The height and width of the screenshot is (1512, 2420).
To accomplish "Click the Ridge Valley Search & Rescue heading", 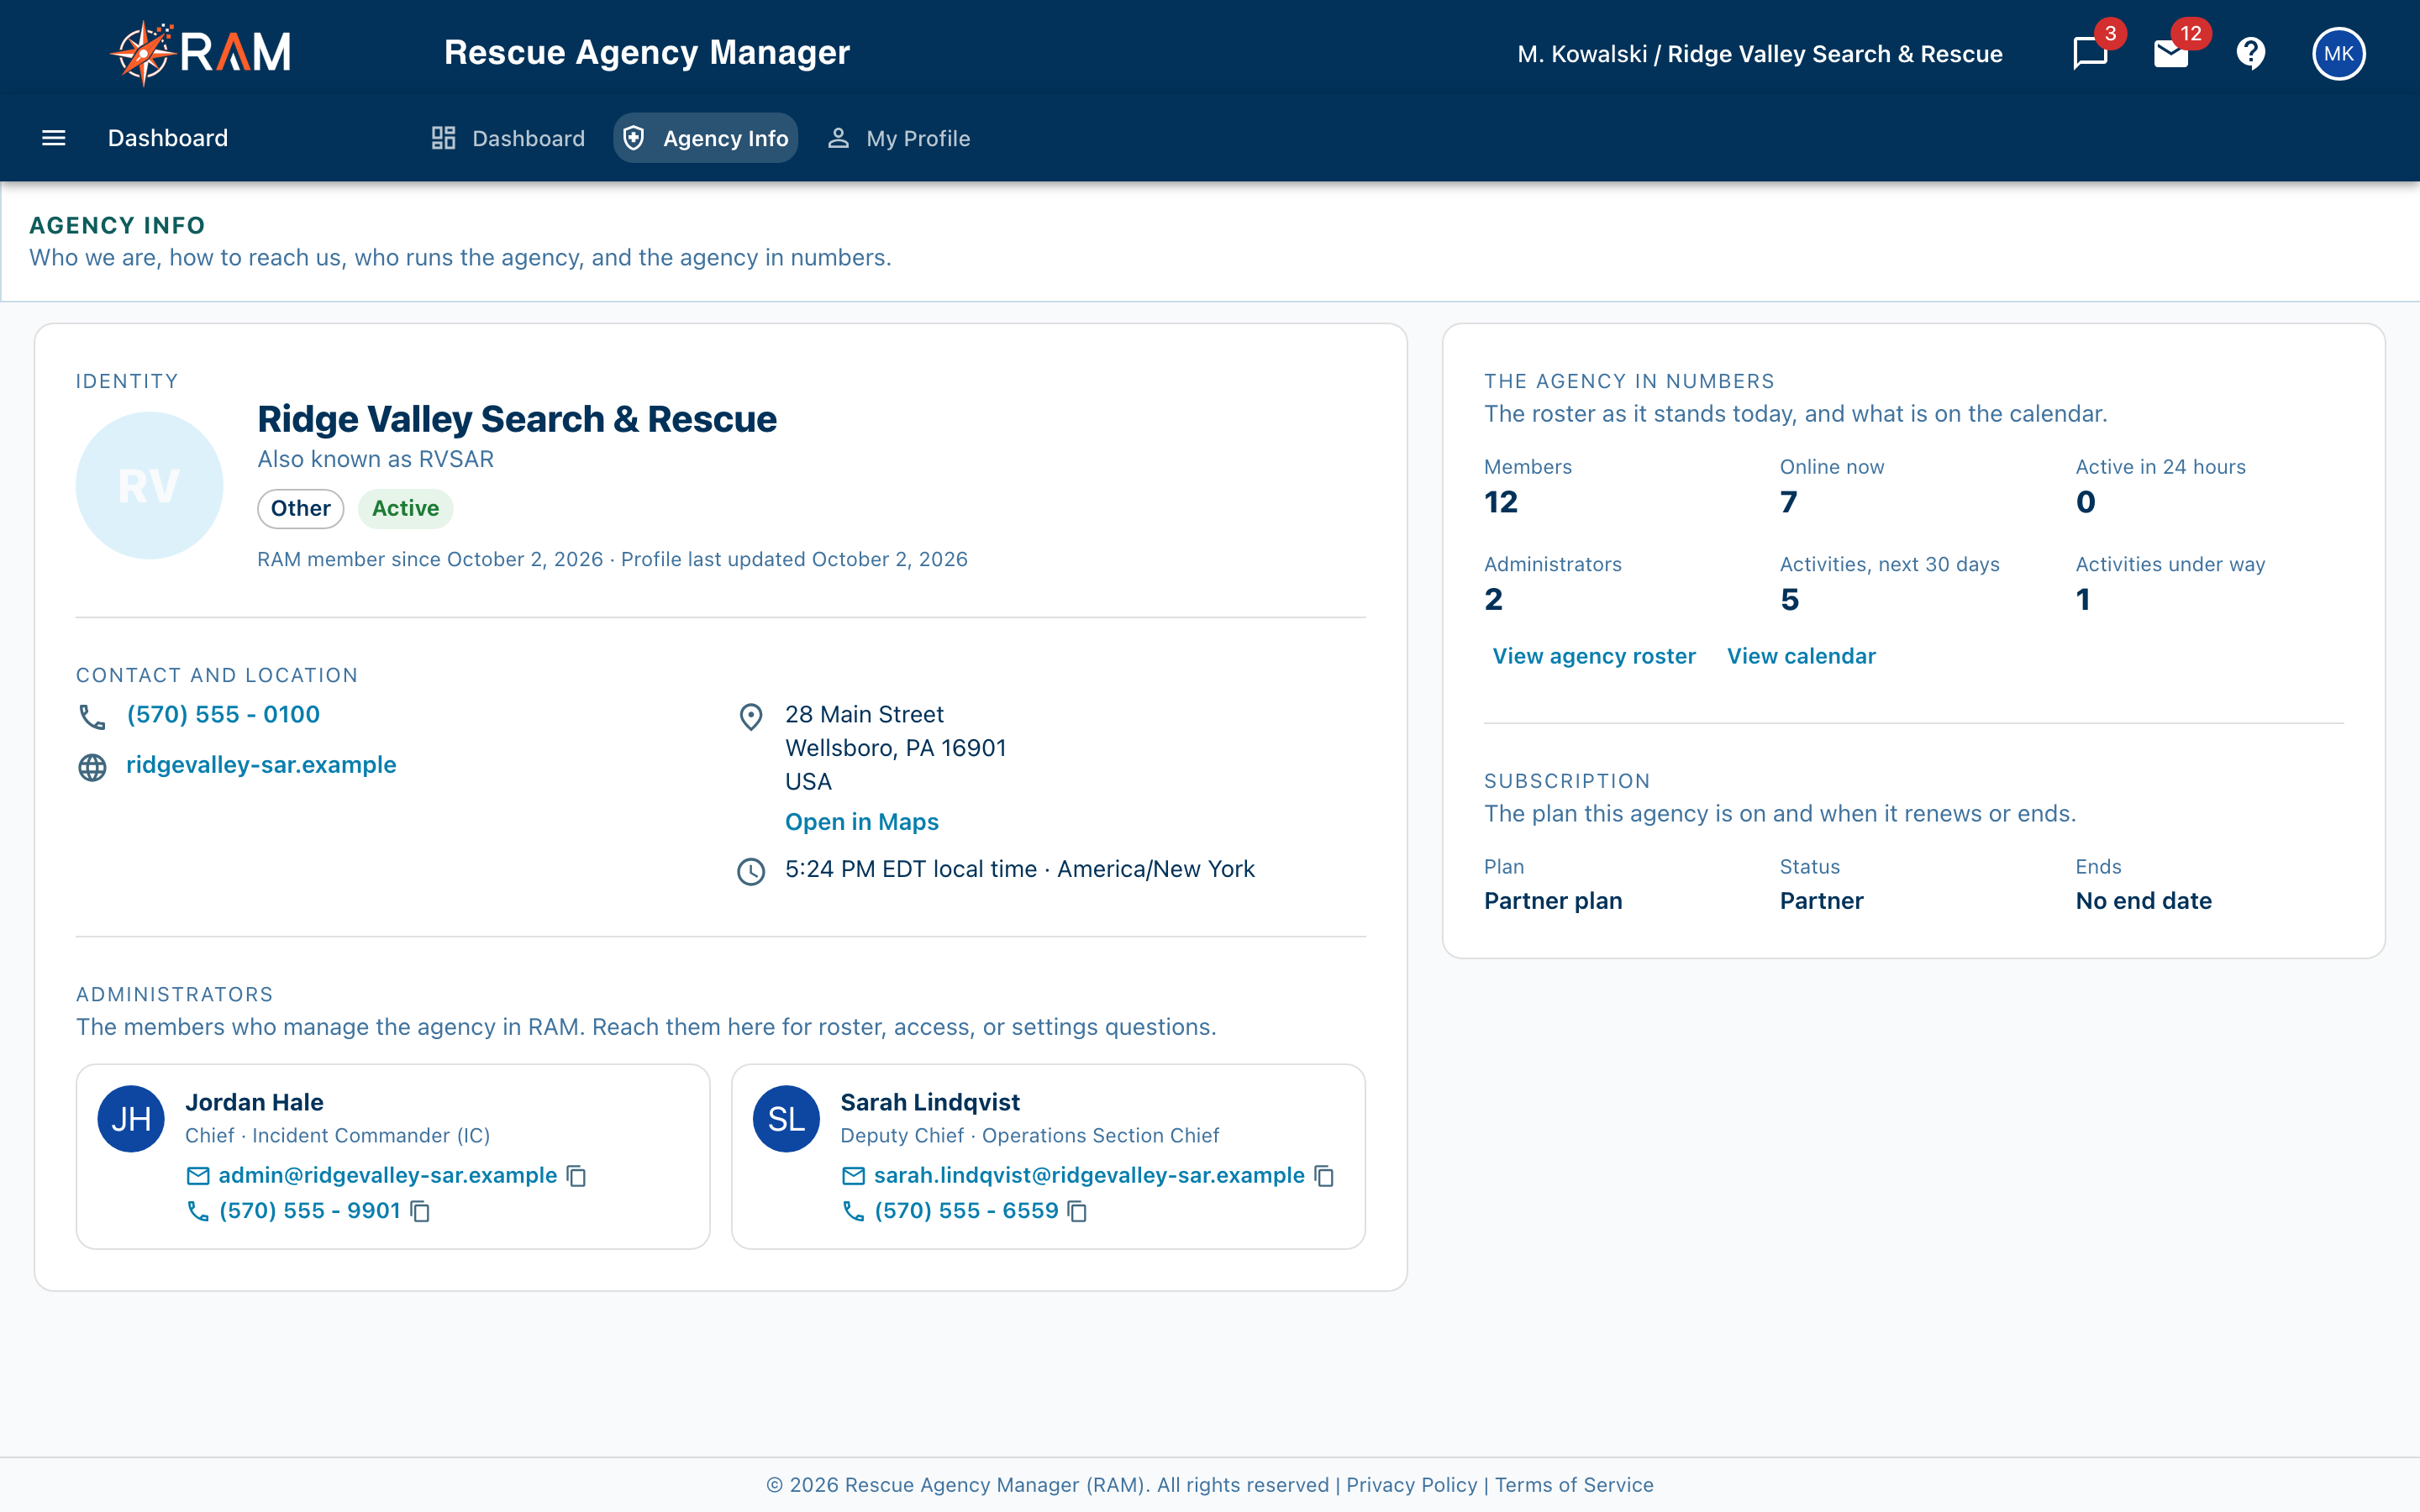I will pyautogui.click(x=517, y=418).
